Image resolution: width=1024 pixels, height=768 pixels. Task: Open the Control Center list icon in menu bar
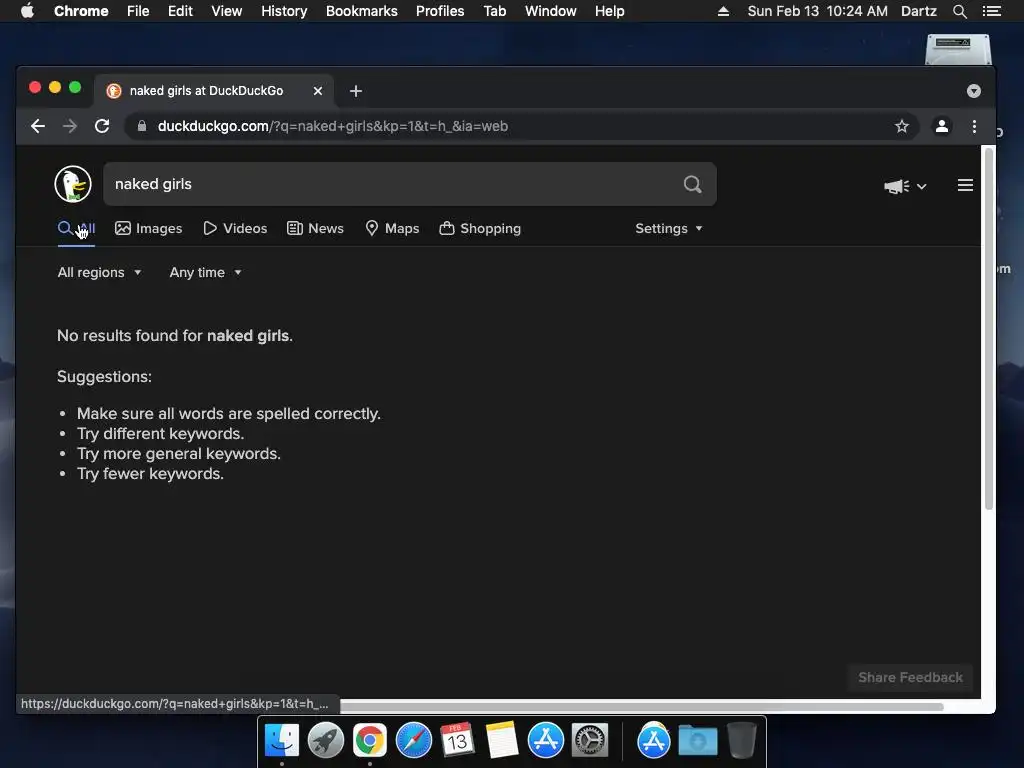tap(991, 11)
